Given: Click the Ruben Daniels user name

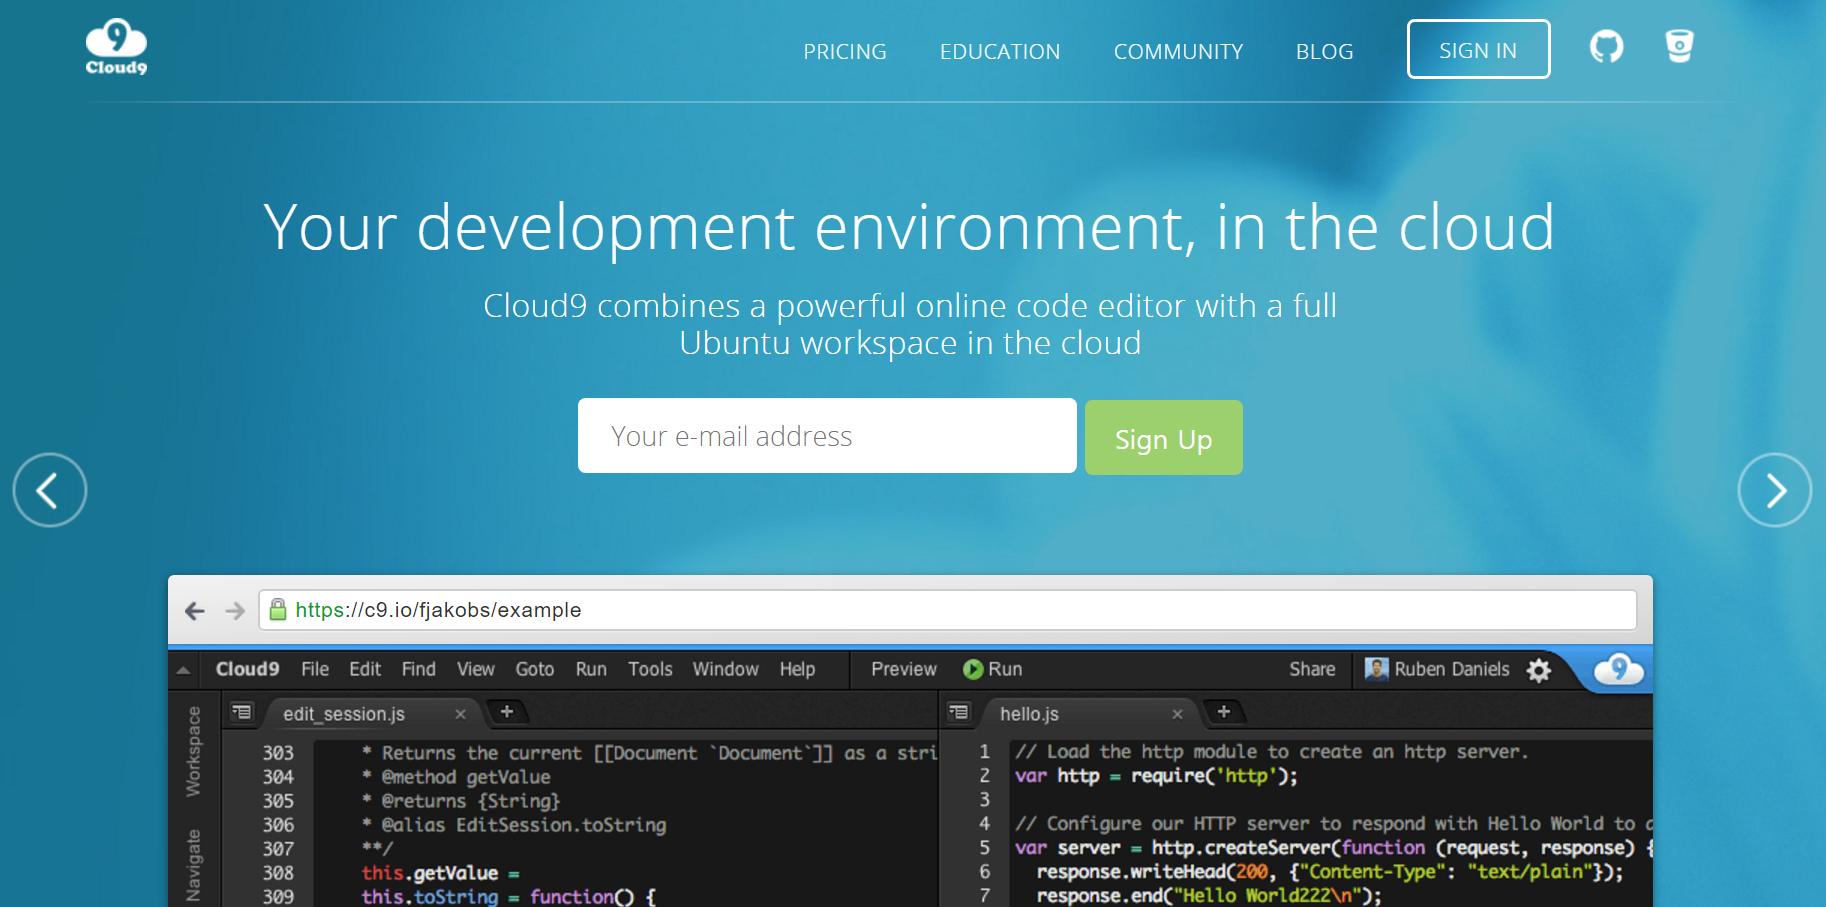Looking at the screenshot, I should pyautogui.click(x=1452, y=669).
